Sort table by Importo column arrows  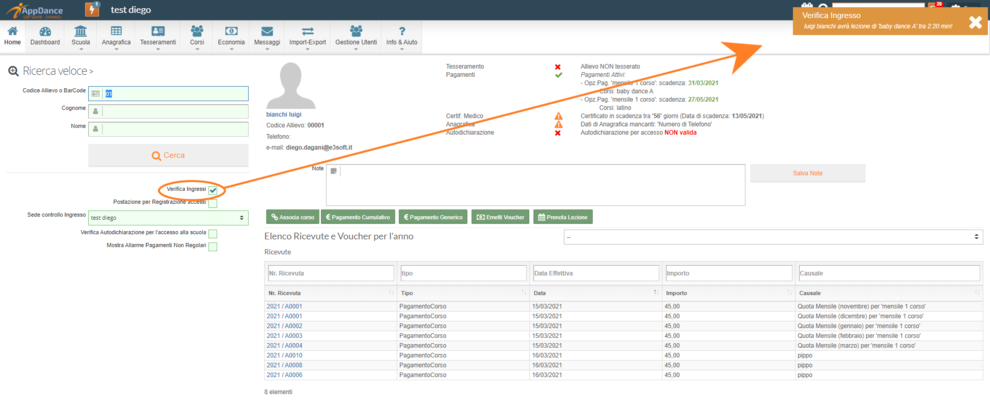click(788, 294)
